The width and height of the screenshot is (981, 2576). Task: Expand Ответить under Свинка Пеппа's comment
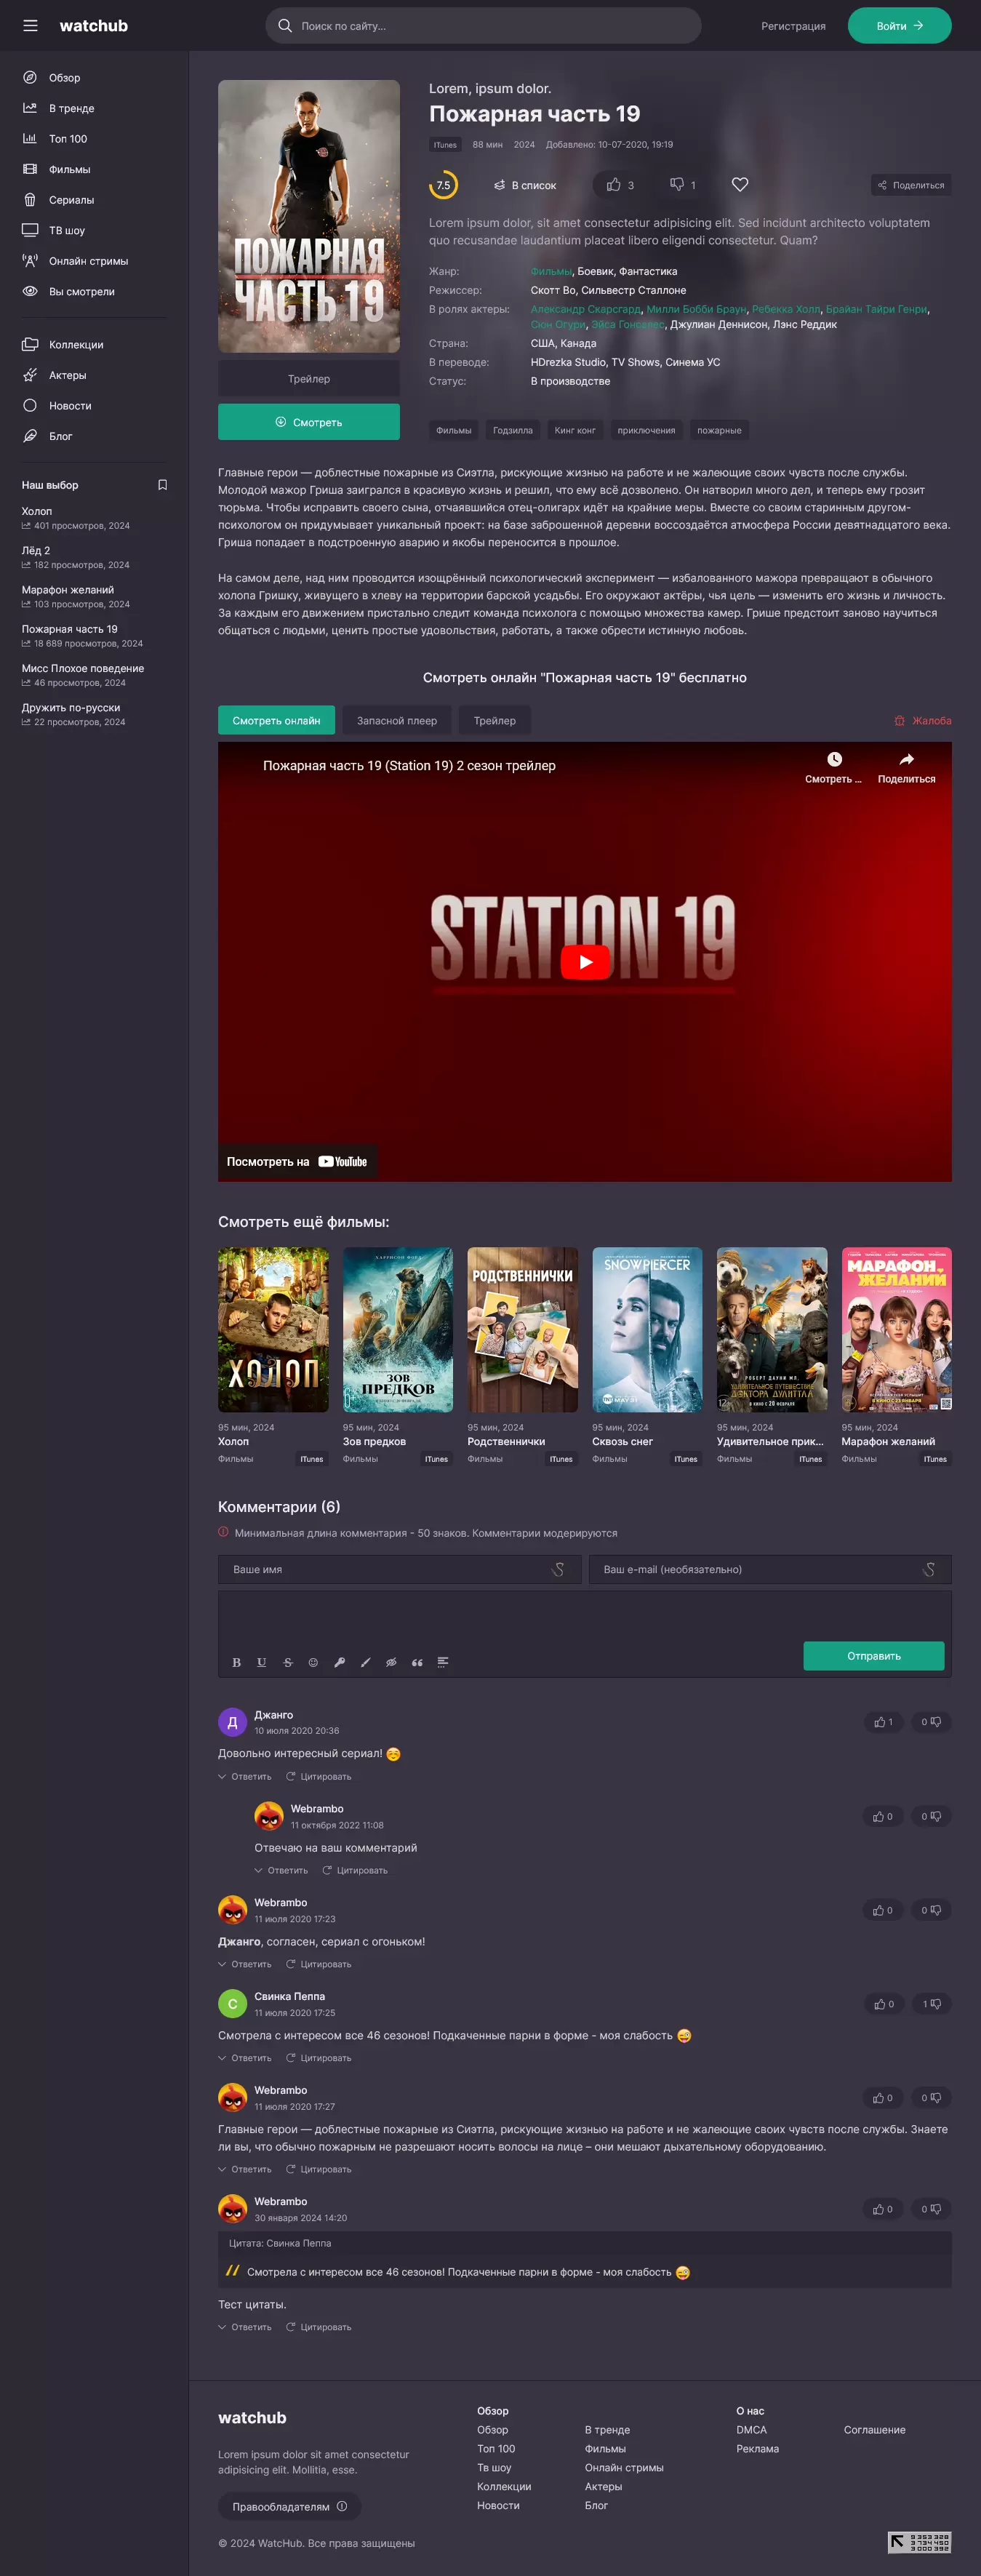pyautogui.click(x=245, y=2058)
